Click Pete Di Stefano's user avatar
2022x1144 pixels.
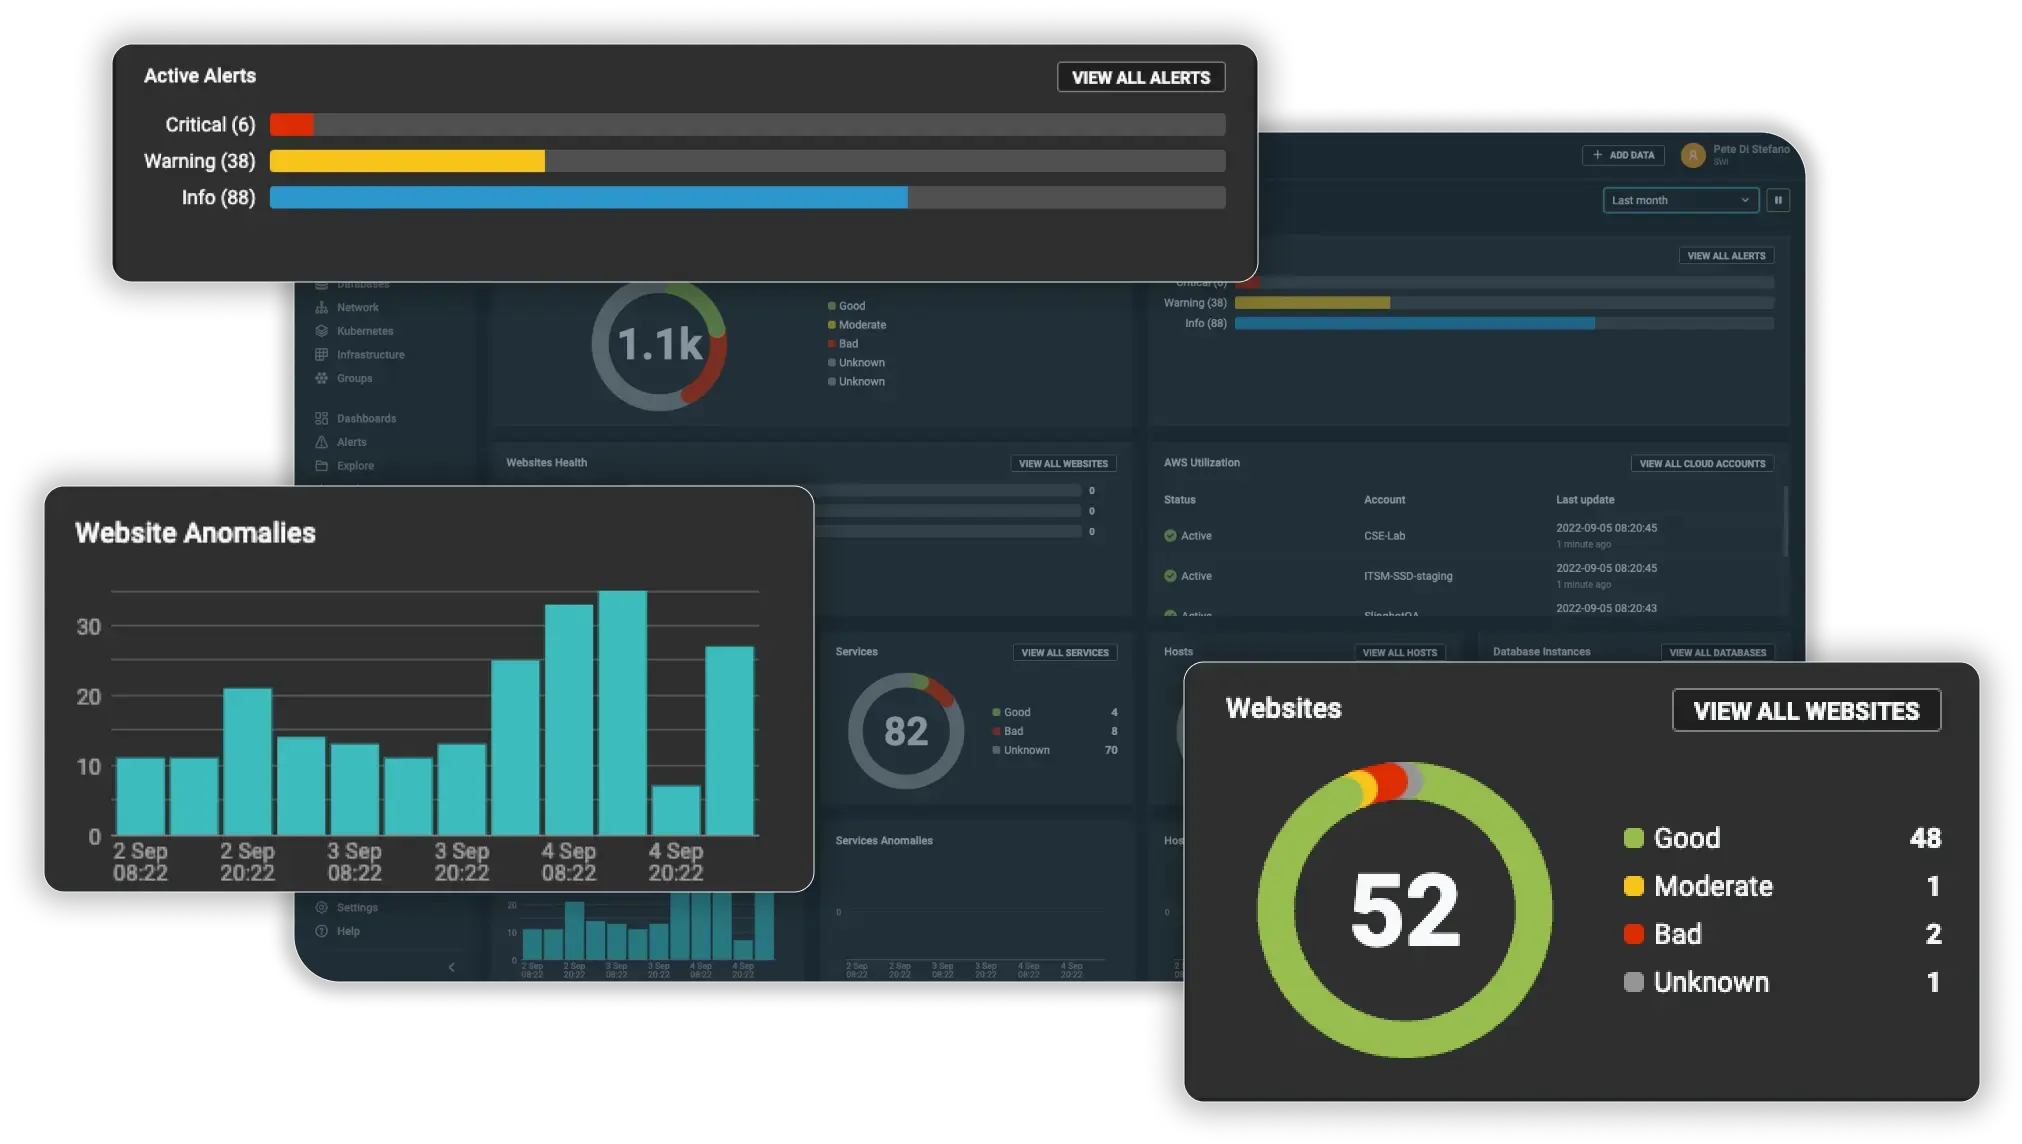pos(1692,155)
